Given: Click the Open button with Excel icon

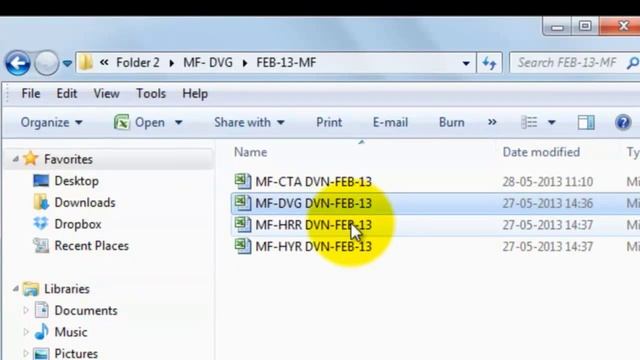Looking at the screenshot, I should tap(139, 122).
